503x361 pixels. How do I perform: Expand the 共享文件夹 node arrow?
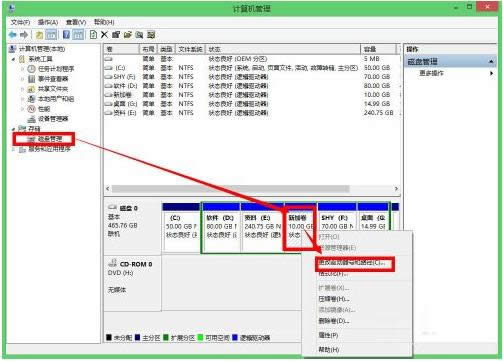(x=23, y=89)
